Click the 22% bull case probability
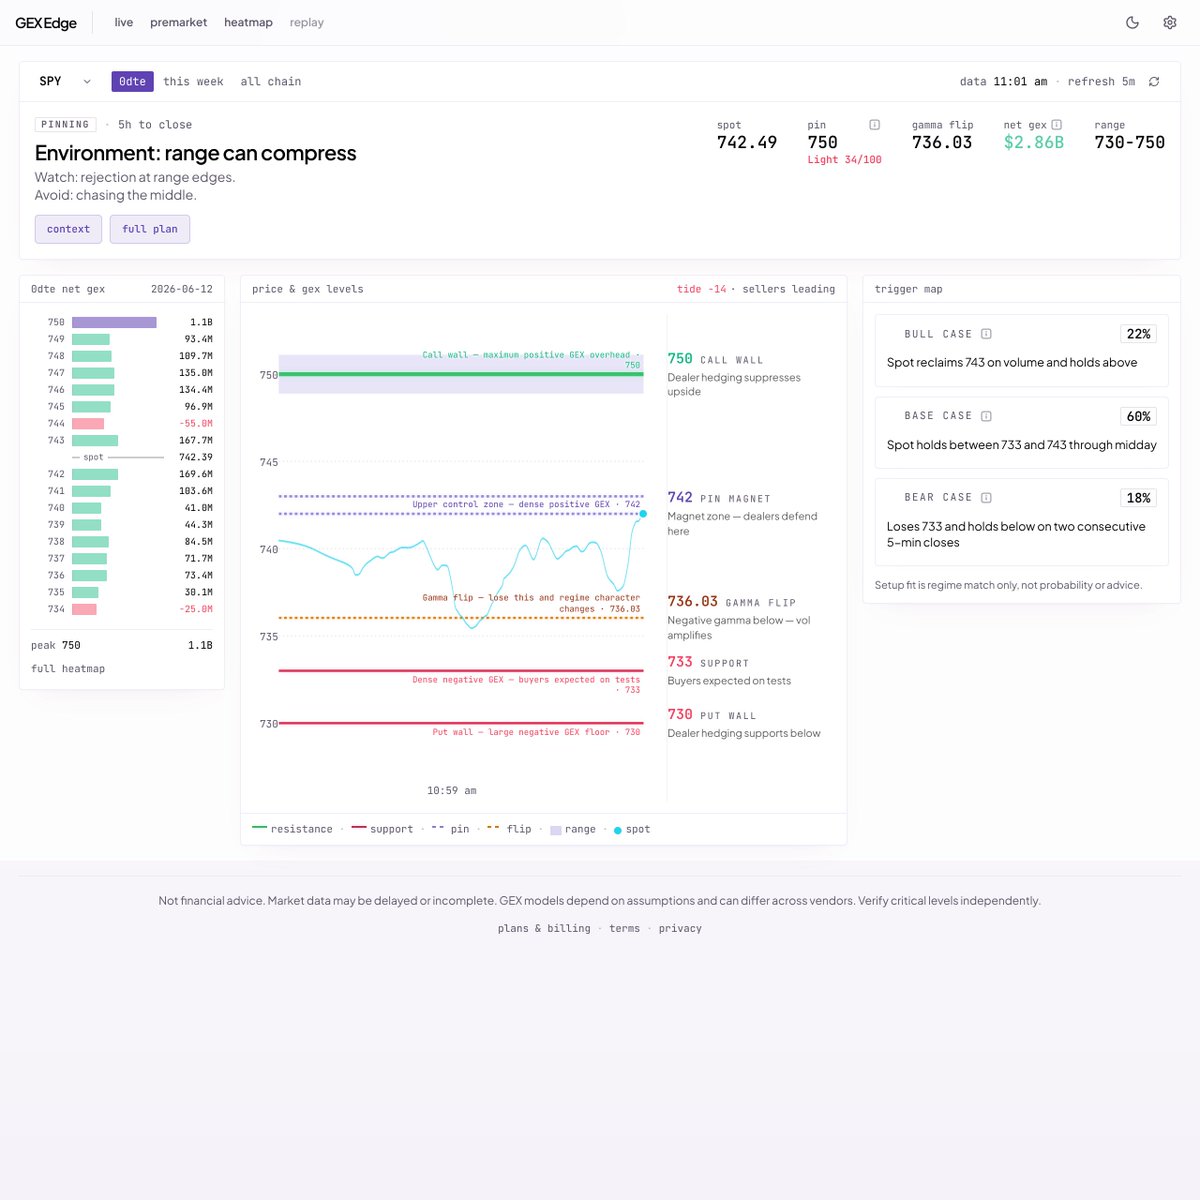1200x1200 pixels. [x=1138, y=334]
